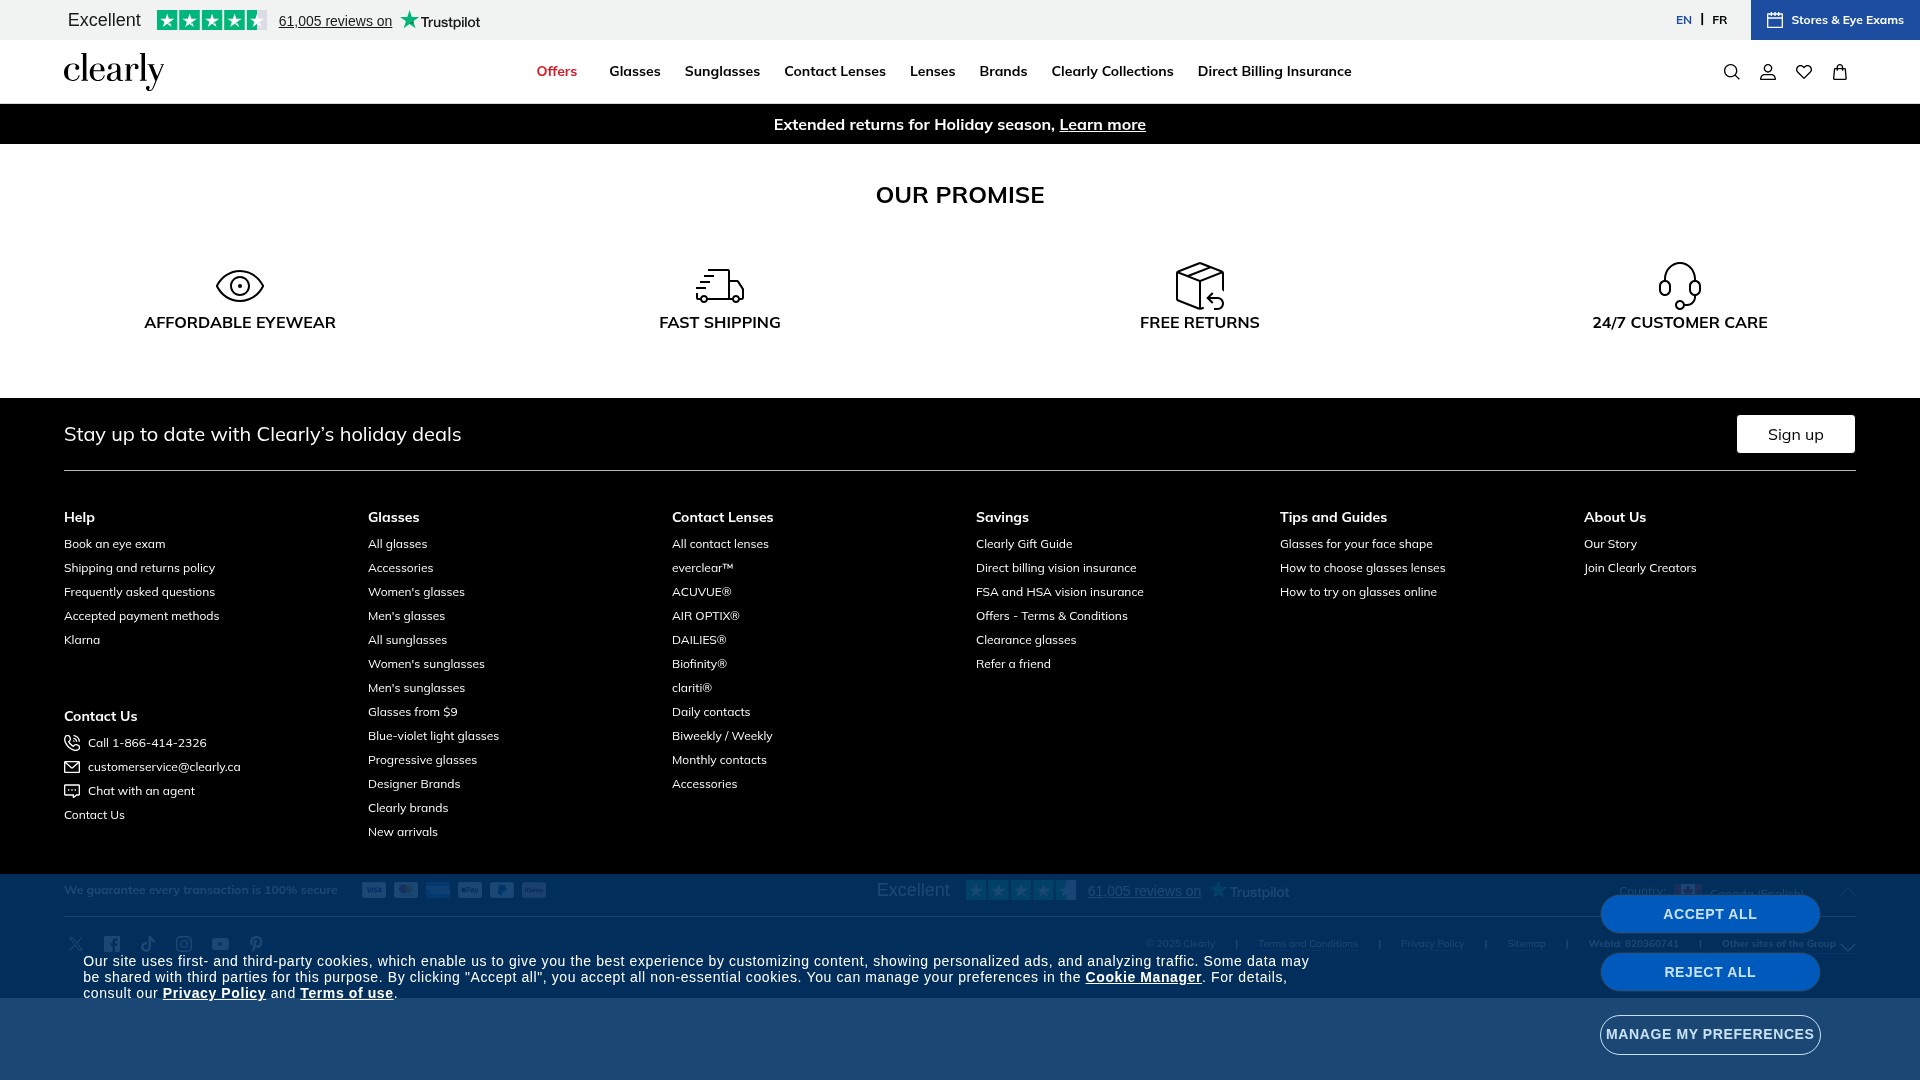The width and height of the screenshot is (1920, 1080).
Task: Open Manage My Preferences
Action: (1710, 1035)
